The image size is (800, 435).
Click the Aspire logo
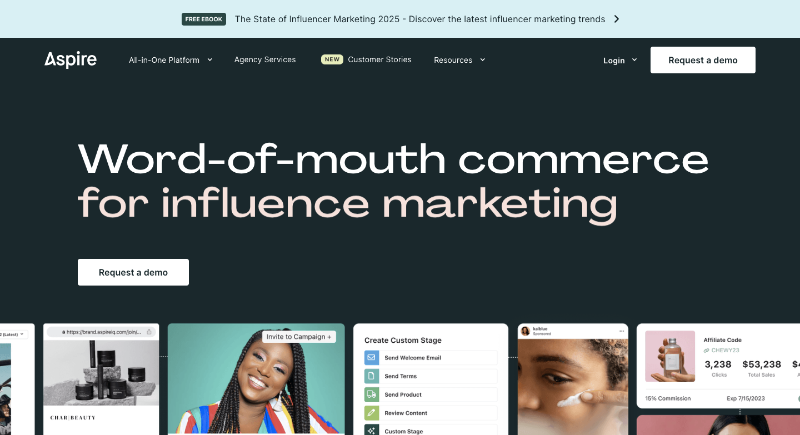70,60
